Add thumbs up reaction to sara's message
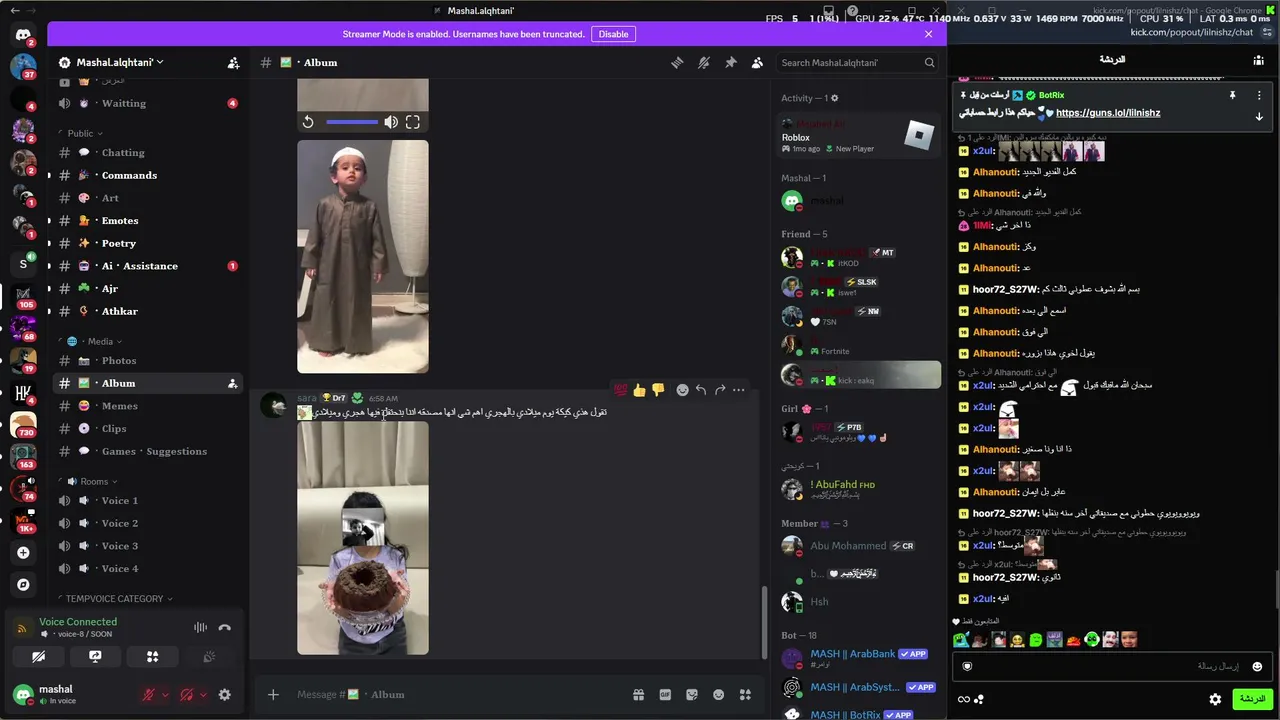Viewport: 1280px width, 720px height. coord(640,390)
